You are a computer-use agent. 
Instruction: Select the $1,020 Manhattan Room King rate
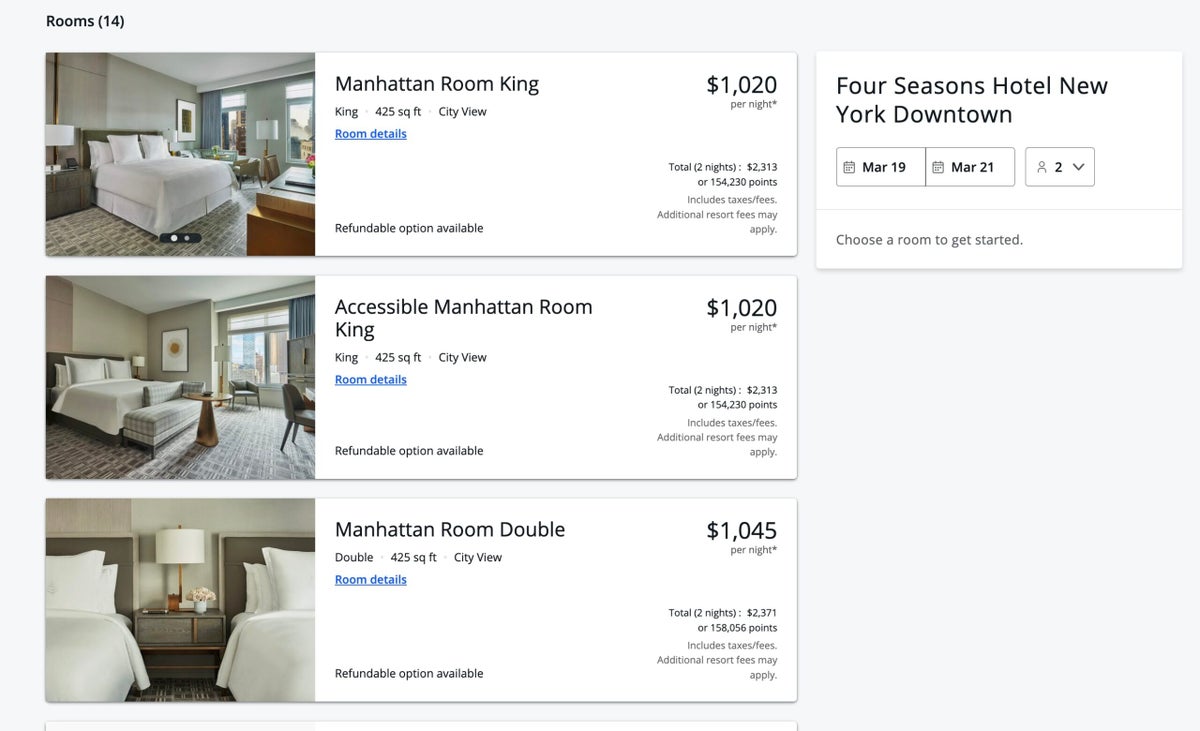pos(742,85)
